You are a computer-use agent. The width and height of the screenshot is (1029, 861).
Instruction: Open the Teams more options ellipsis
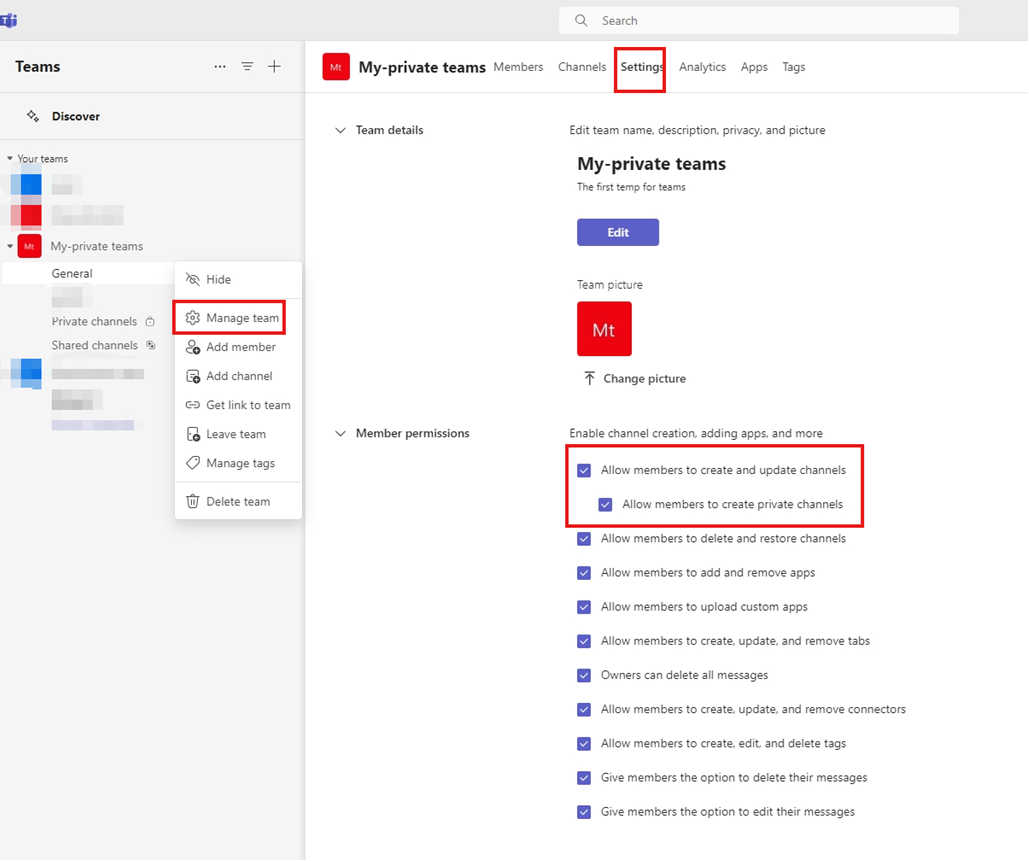(220, 66)
